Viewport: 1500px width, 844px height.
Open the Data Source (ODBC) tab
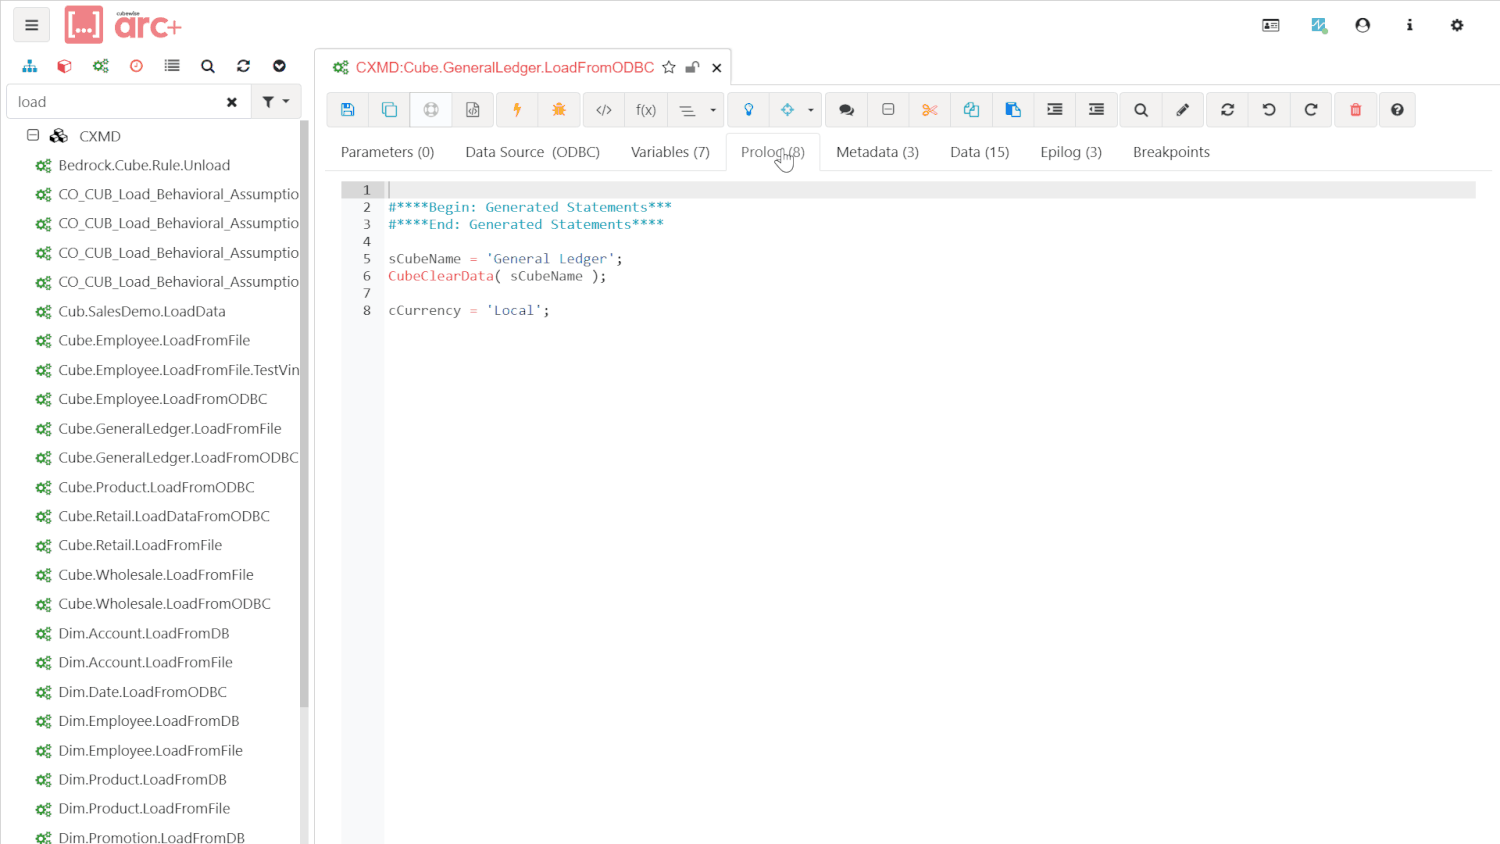click(533, 152)
